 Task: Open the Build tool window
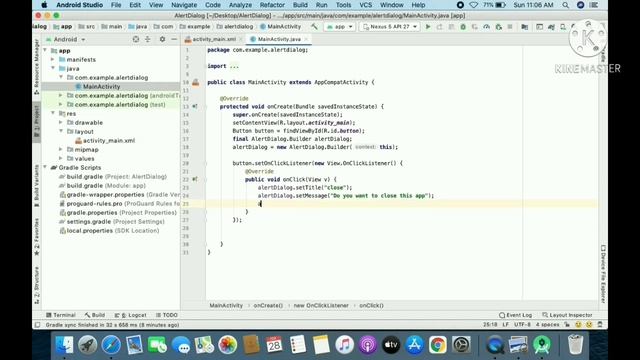click(95, 315)
